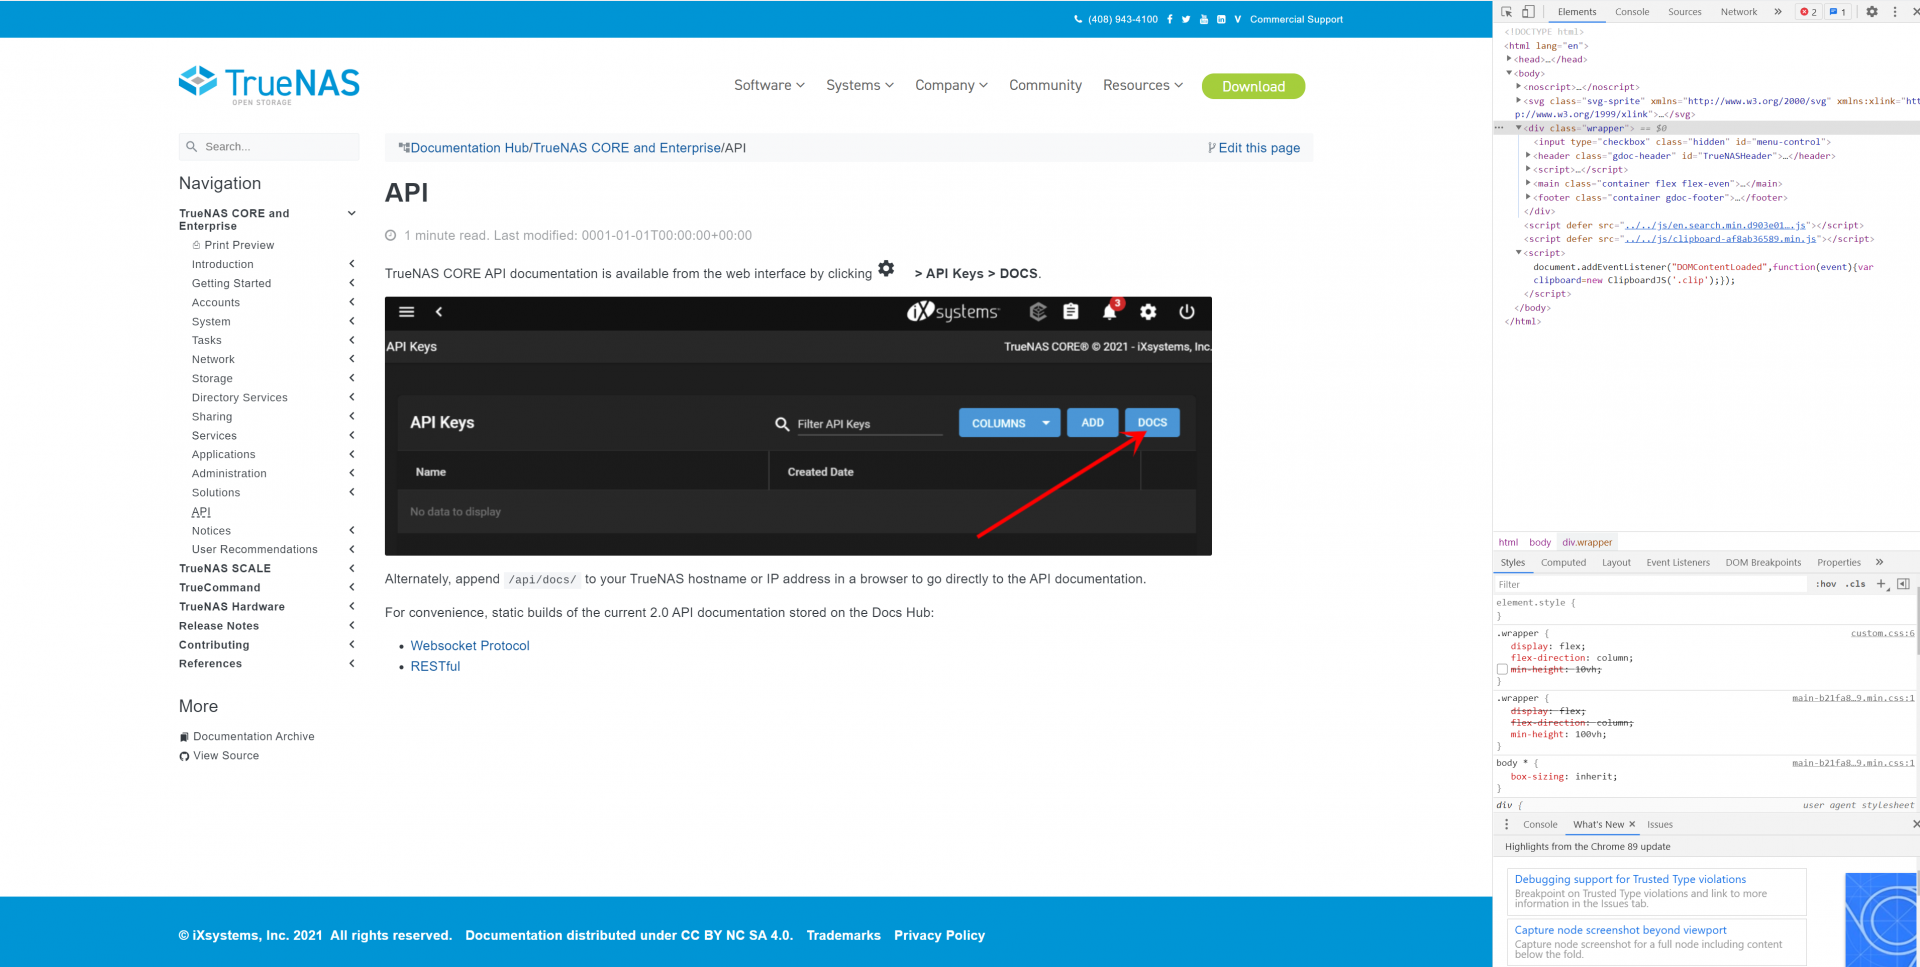Click the DevTools inspect element picker icon
The image size is (1920, 967).
pos(1507,12)
